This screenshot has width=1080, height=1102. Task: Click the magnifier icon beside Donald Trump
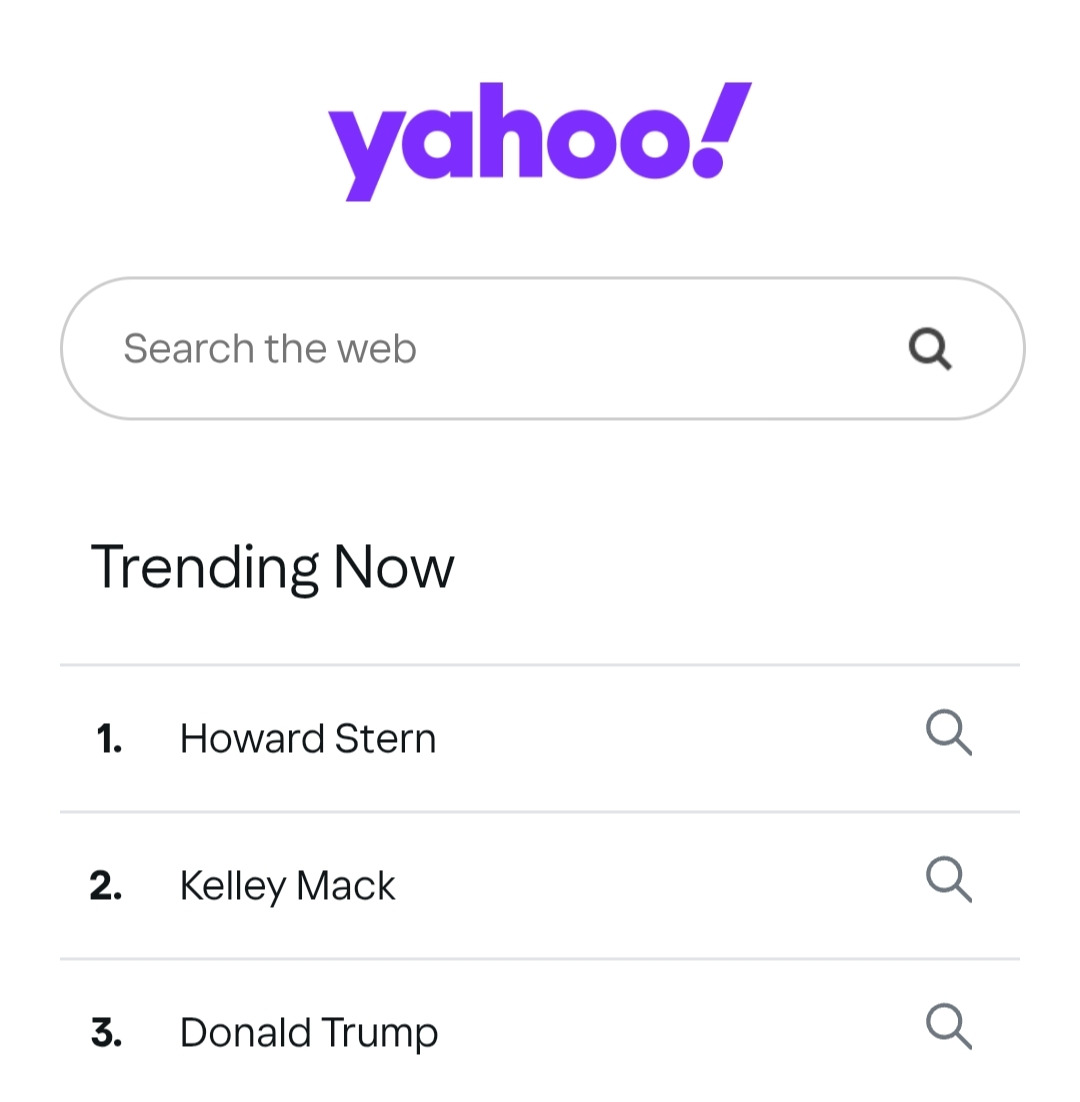(947, 1027)
